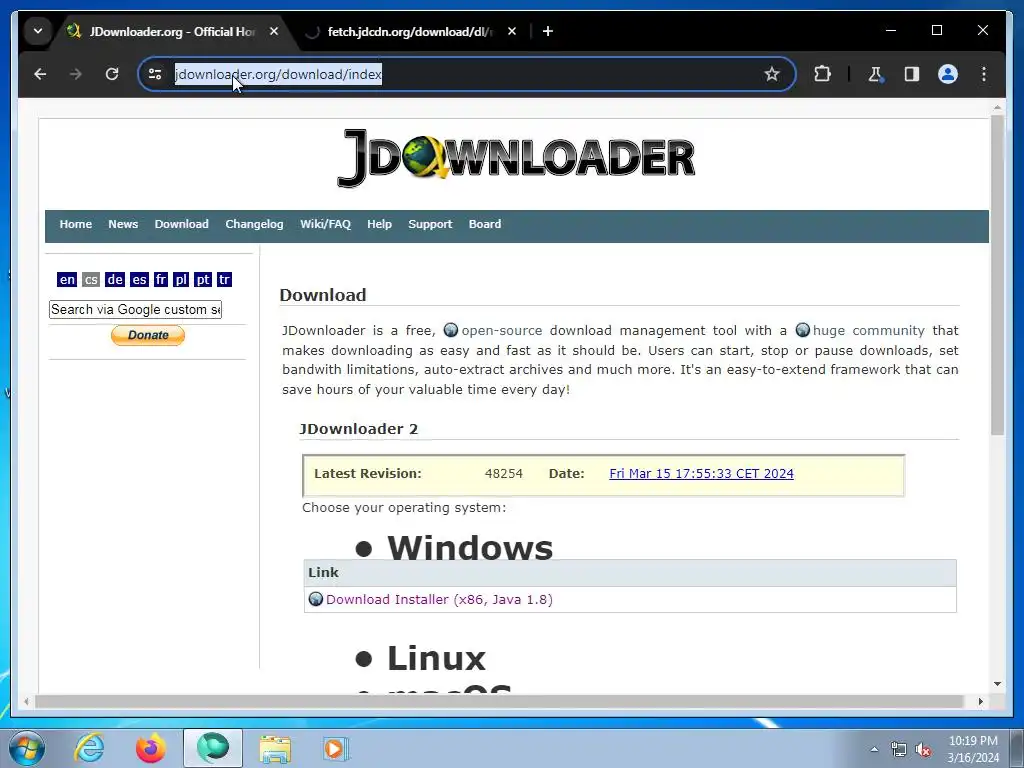
Task: Open the revision date link
Action: (701, 473)
